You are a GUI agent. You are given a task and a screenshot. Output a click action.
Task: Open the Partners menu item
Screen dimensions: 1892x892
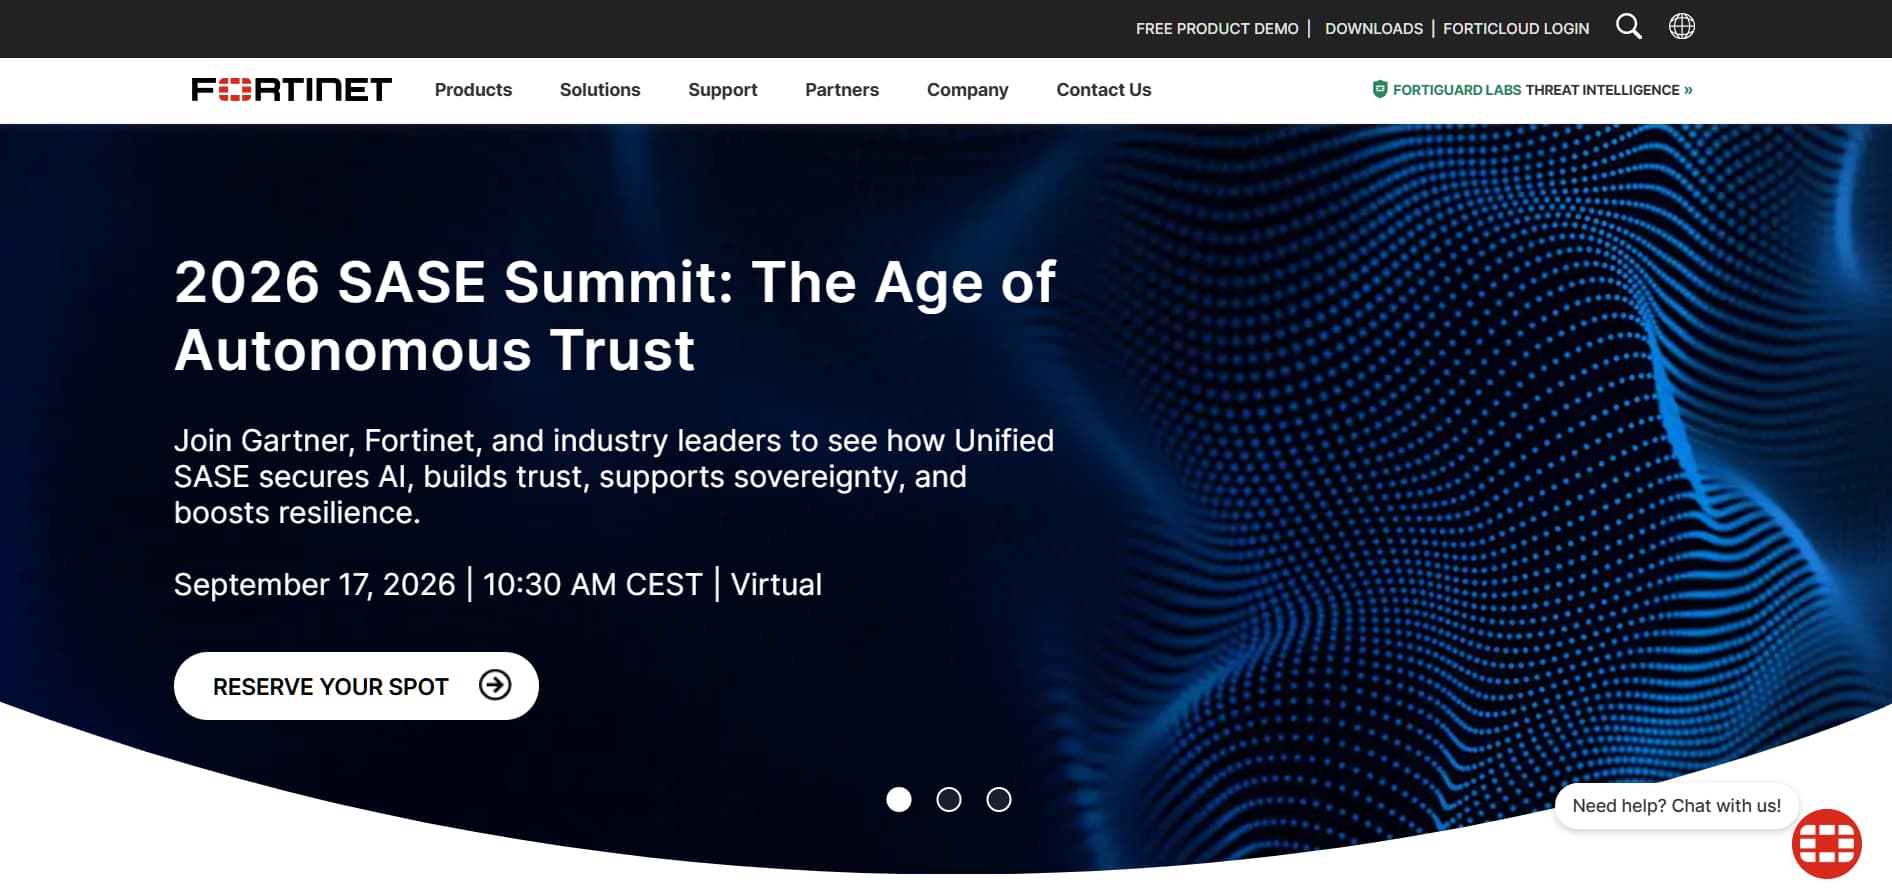842,90
